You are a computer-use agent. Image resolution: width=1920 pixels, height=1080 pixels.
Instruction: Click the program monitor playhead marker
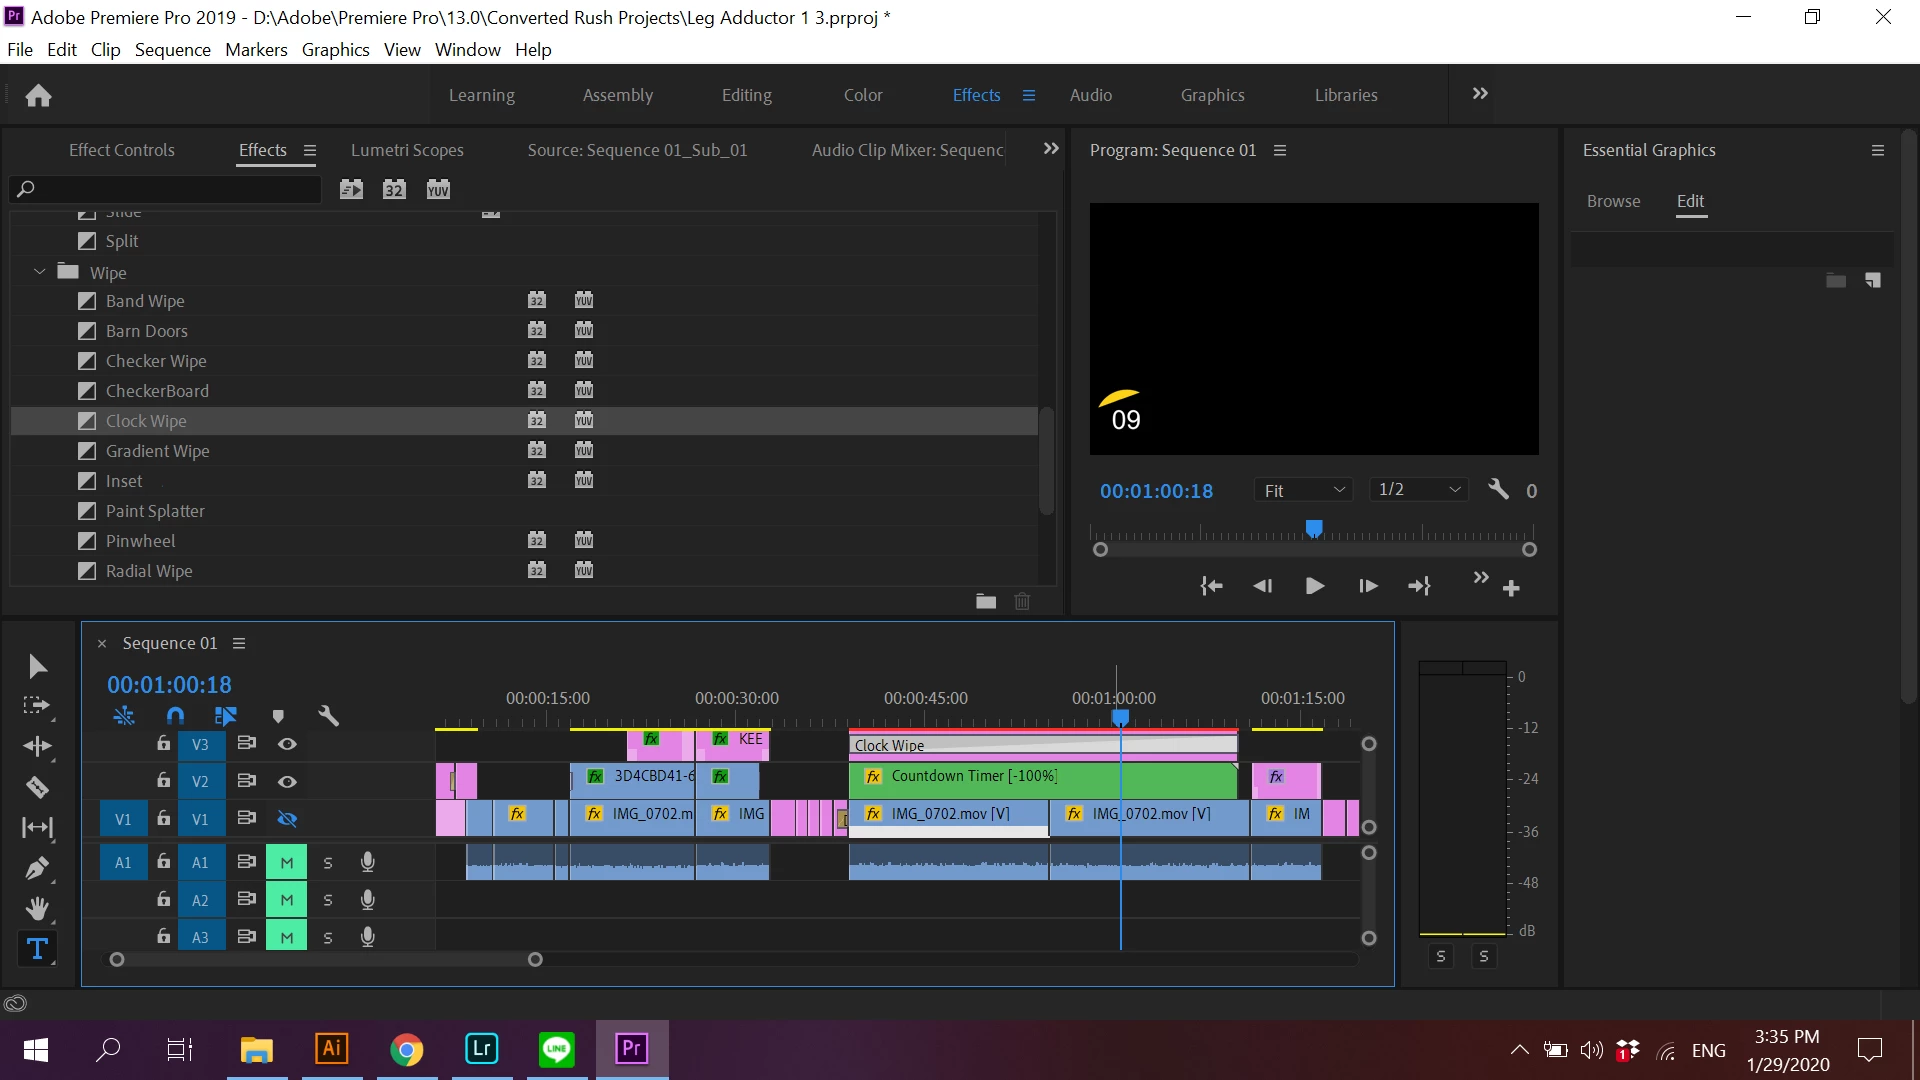(1314, 528)
